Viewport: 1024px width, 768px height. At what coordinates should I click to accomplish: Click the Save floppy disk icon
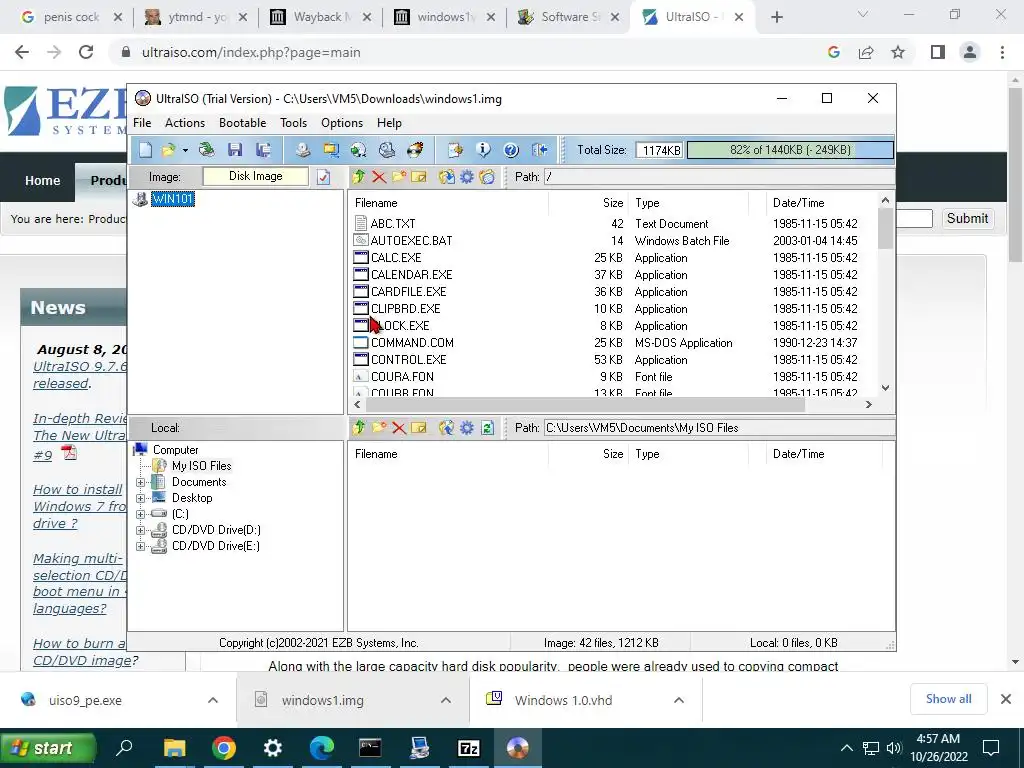235,150
